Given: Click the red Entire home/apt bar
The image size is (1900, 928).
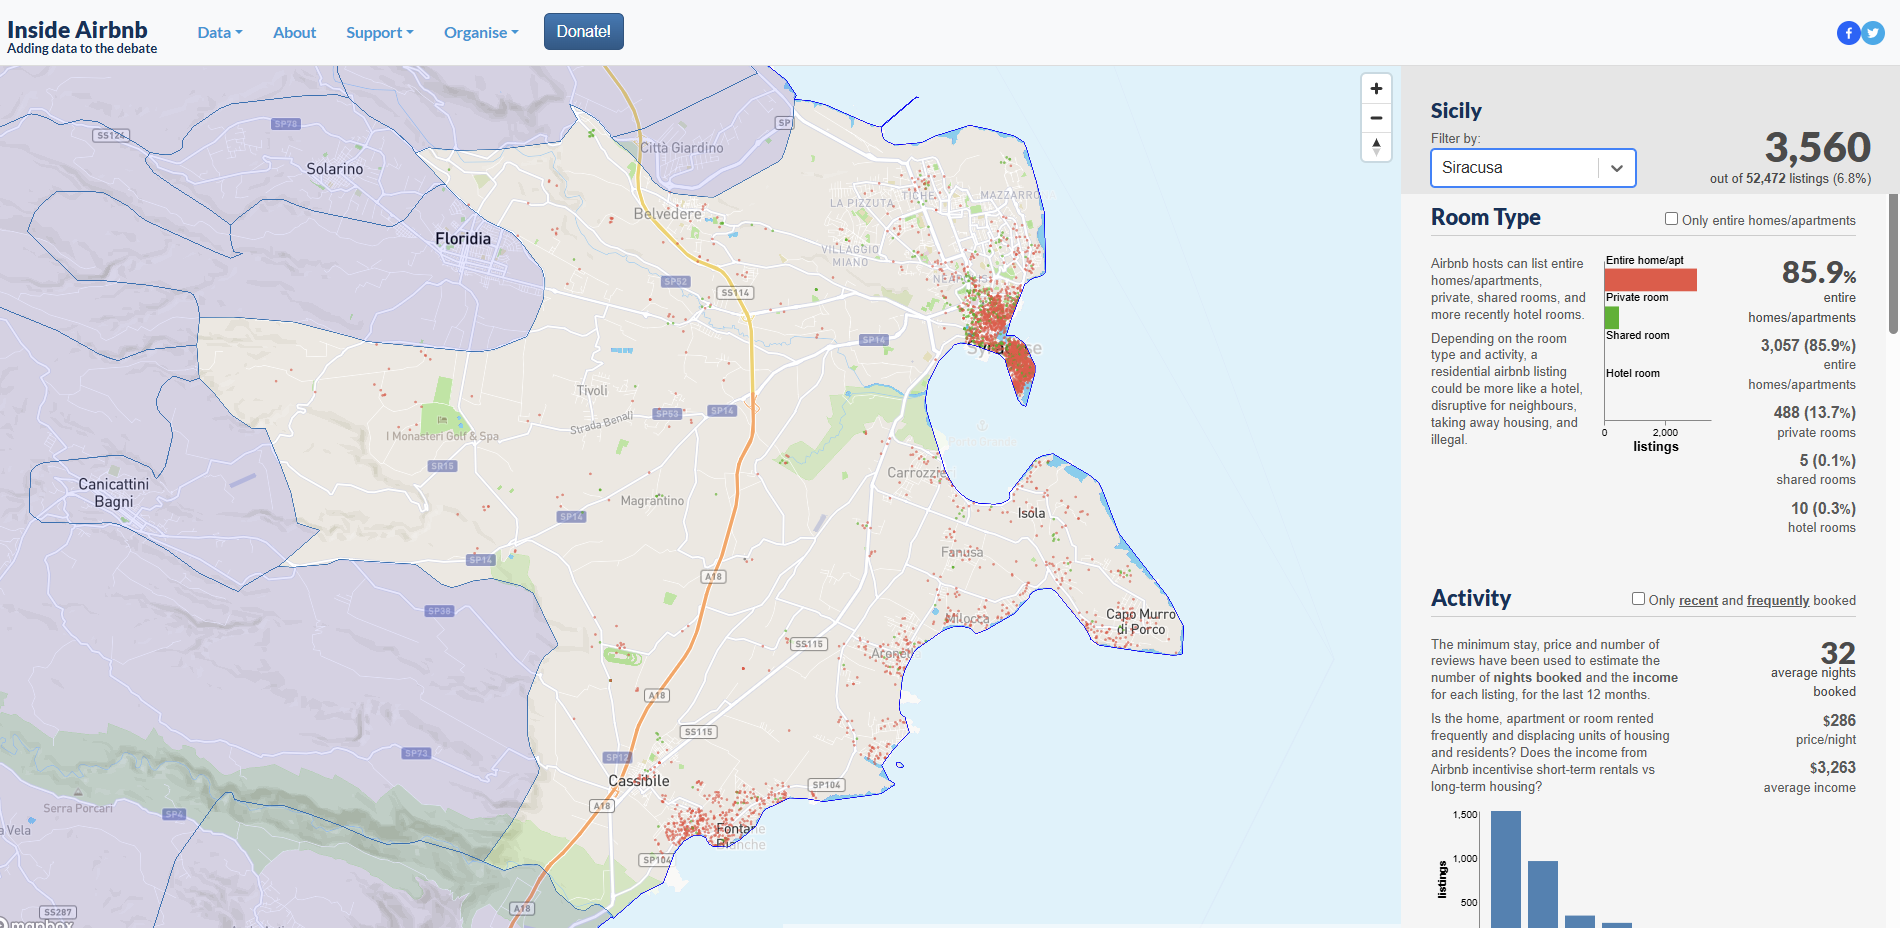Looking at the screenshot, I should click(x=1651, y=280).
